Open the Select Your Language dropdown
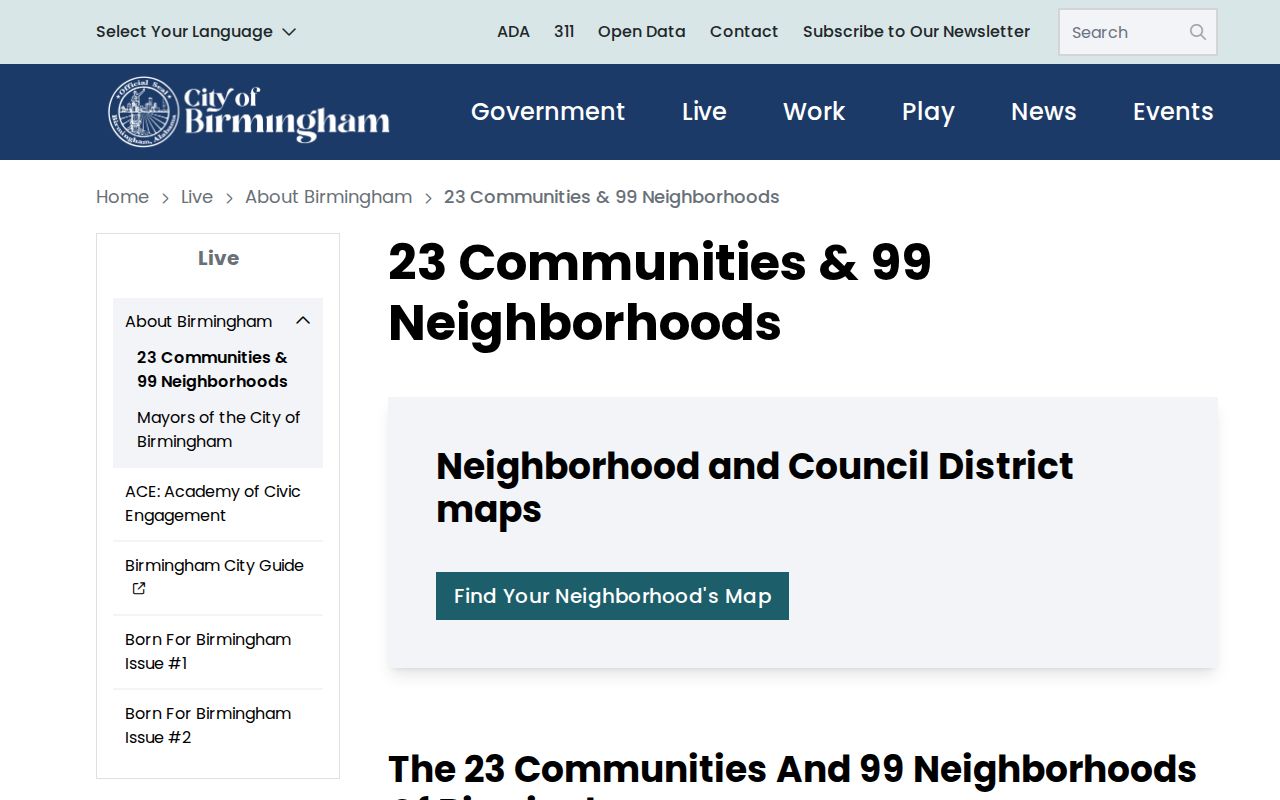The height and width of the screenshot is (800, 1280). coord(196,32)
